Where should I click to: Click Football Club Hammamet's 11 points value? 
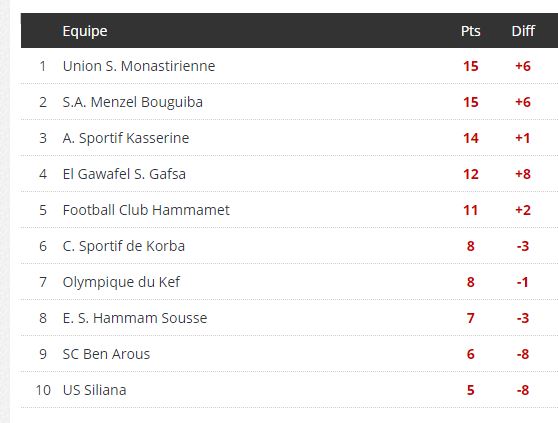(470, 210)
